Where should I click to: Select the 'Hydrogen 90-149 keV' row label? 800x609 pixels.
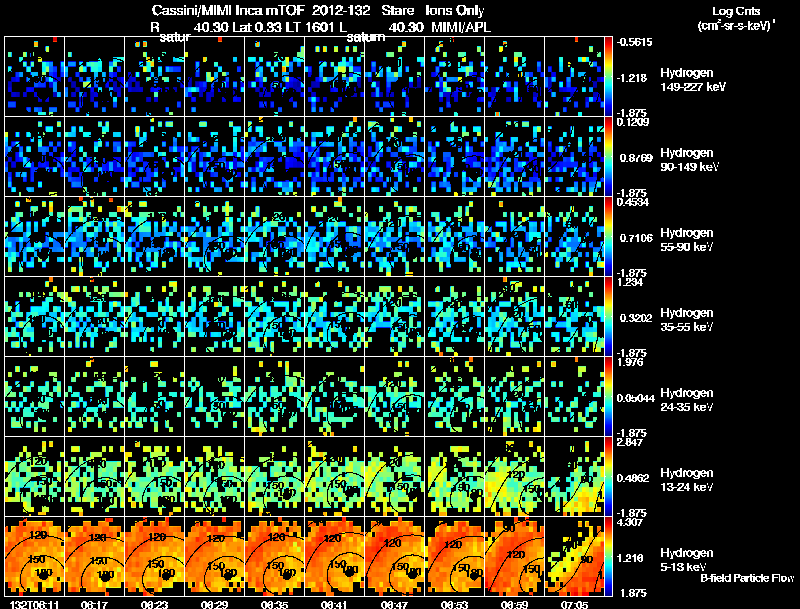689,160
